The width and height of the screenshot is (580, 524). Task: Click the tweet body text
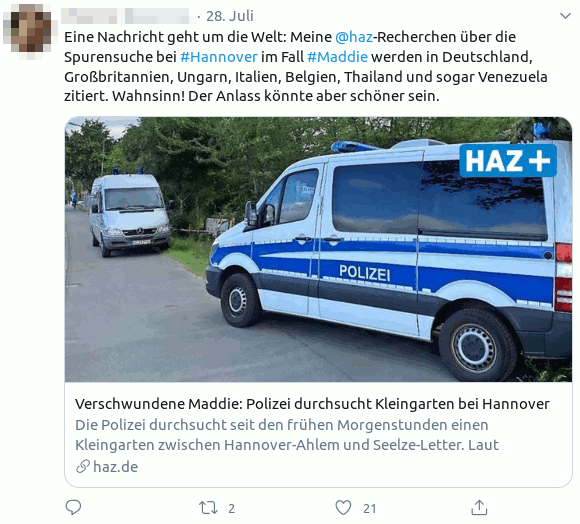point(306,67)
